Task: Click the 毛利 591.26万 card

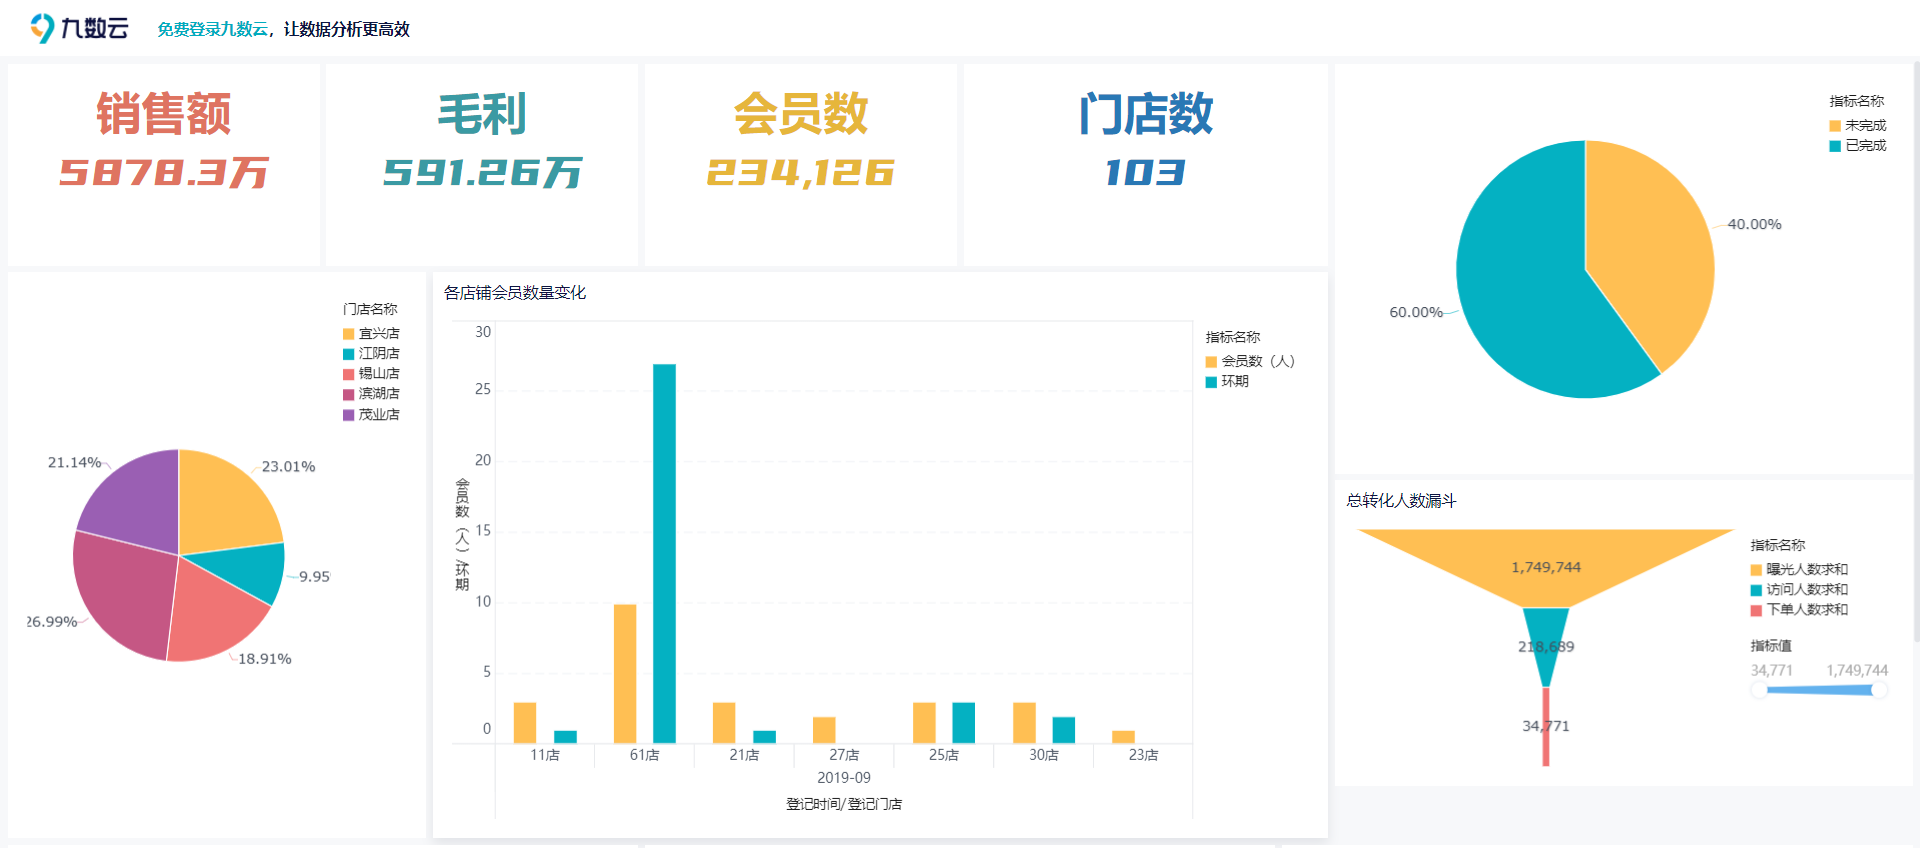Action: tap(482, 165)
